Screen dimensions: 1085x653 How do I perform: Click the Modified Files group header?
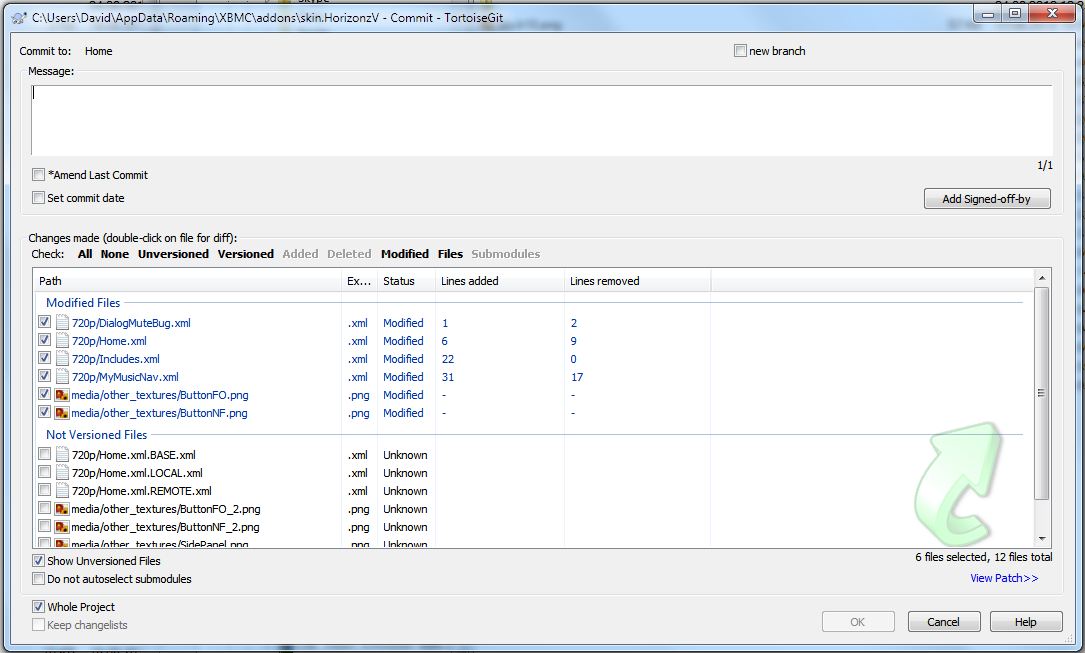click(x=83, y=302)
